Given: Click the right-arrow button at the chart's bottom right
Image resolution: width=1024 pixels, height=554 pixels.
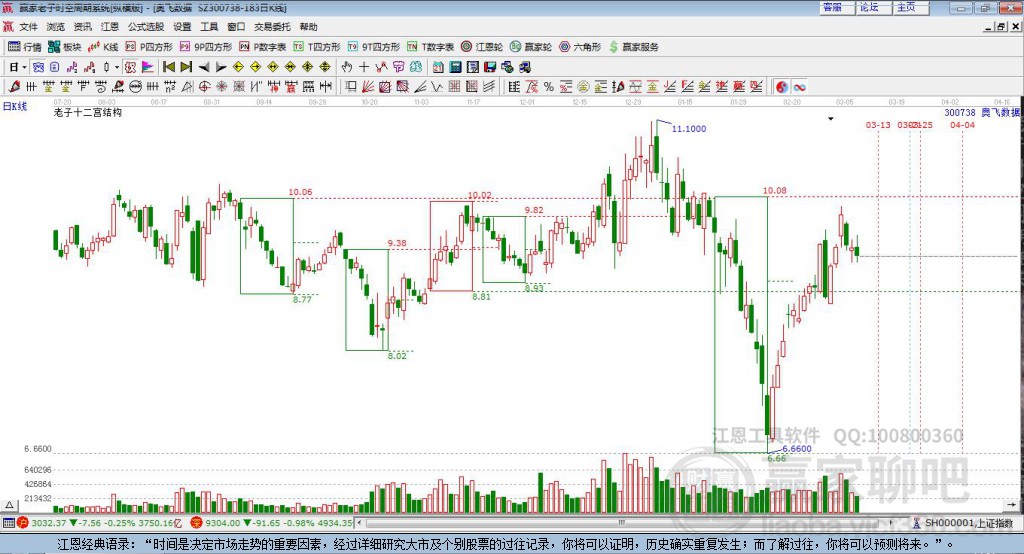Looking at the screenshot, I should point(1012,505).
